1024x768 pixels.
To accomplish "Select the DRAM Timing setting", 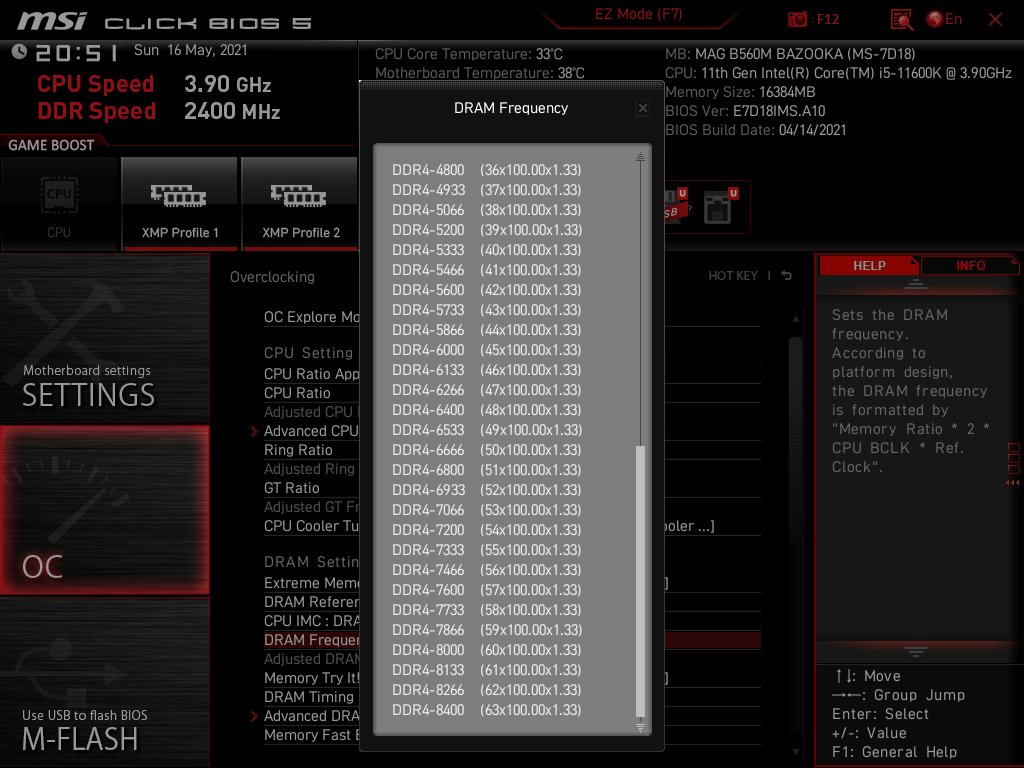I will tap(309, 697).
